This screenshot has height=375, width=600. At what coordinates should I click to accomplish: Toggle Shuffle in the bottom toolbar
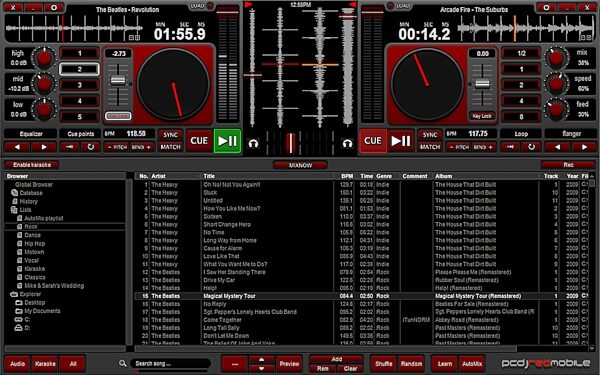pyautogui.click(x=383, y=364)
